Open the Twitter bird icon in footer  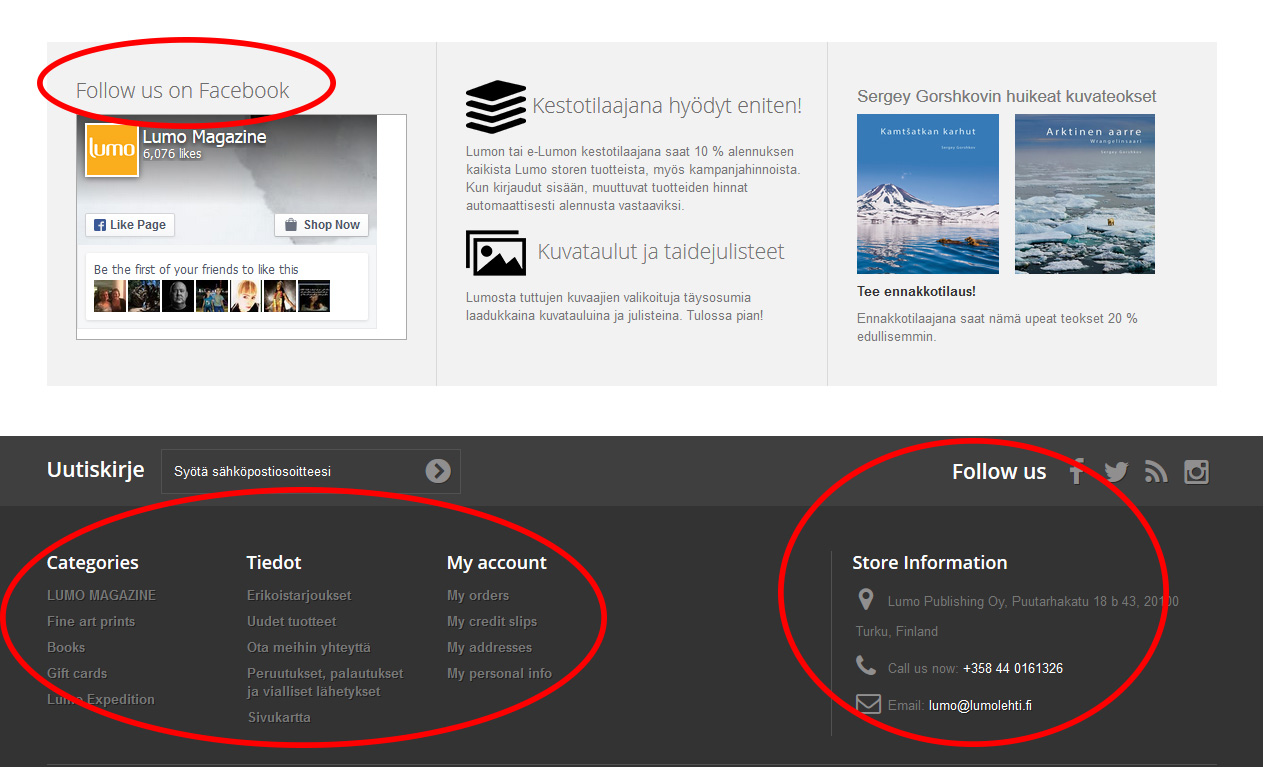(x=1116, y=472)
